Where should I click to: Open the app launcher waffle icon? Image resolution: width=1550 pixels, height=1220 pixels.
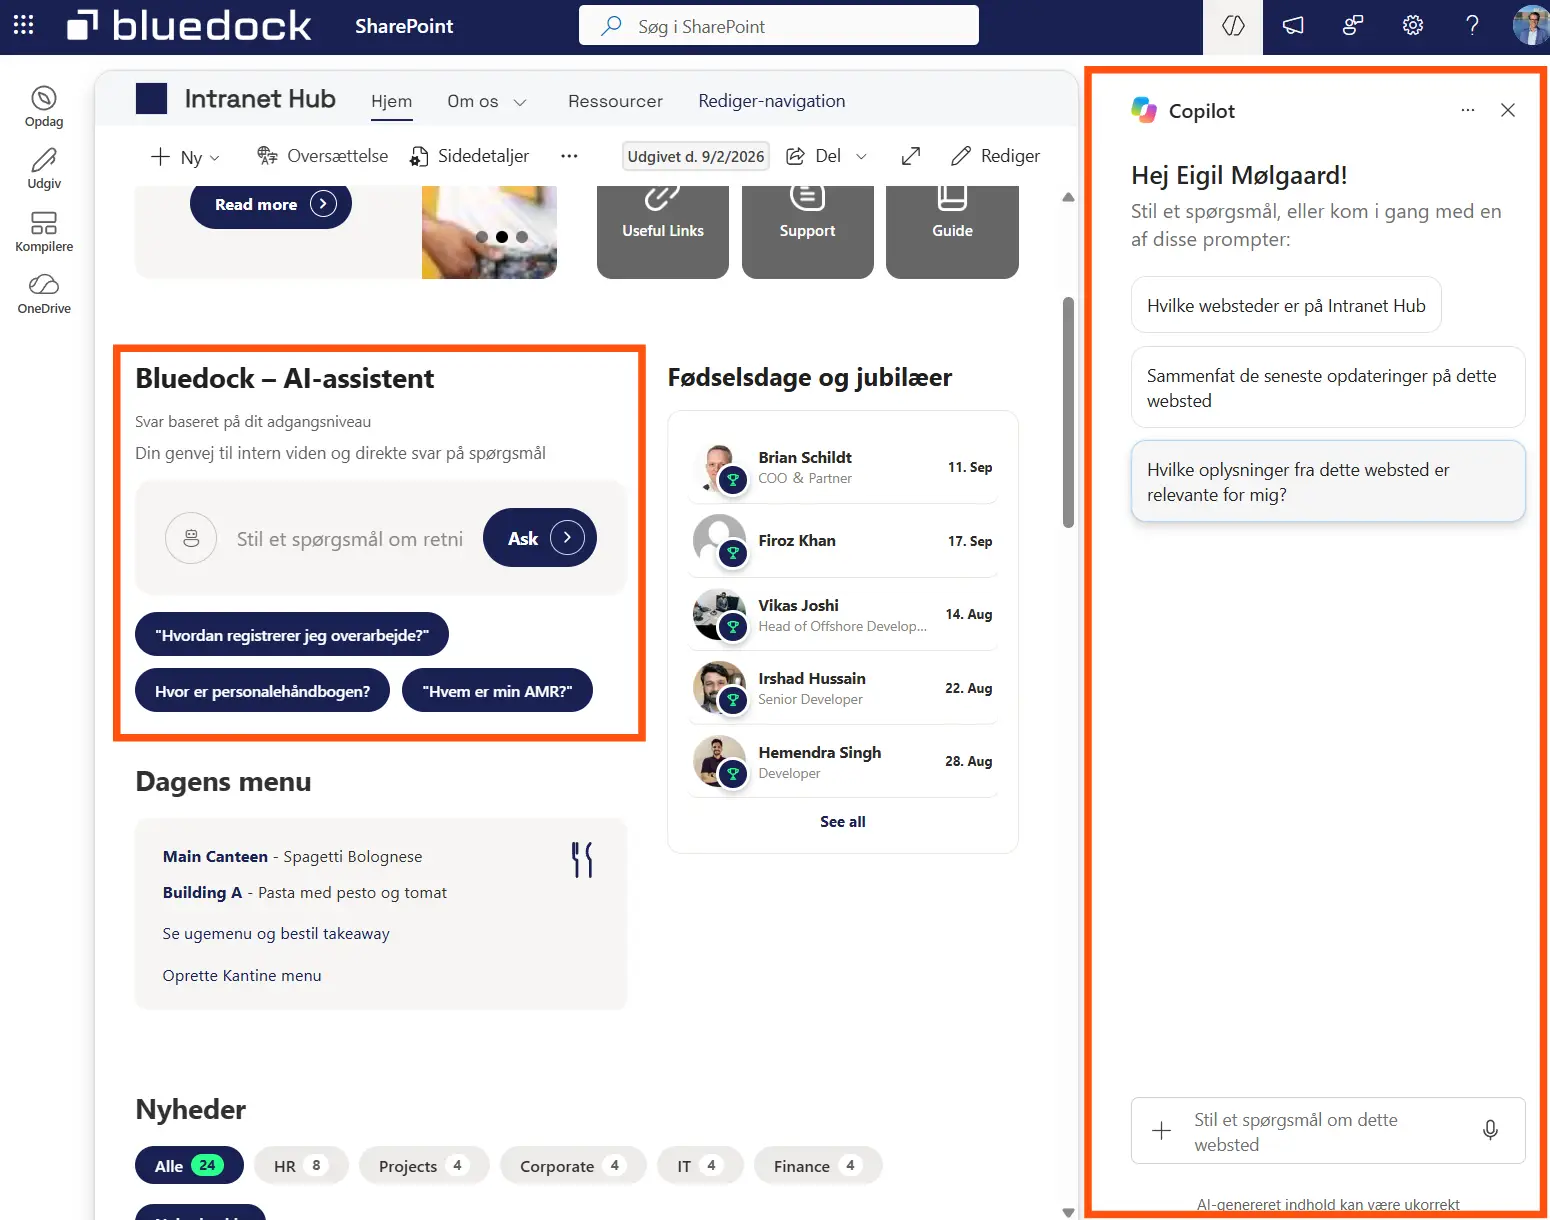(x=23, y=25)
